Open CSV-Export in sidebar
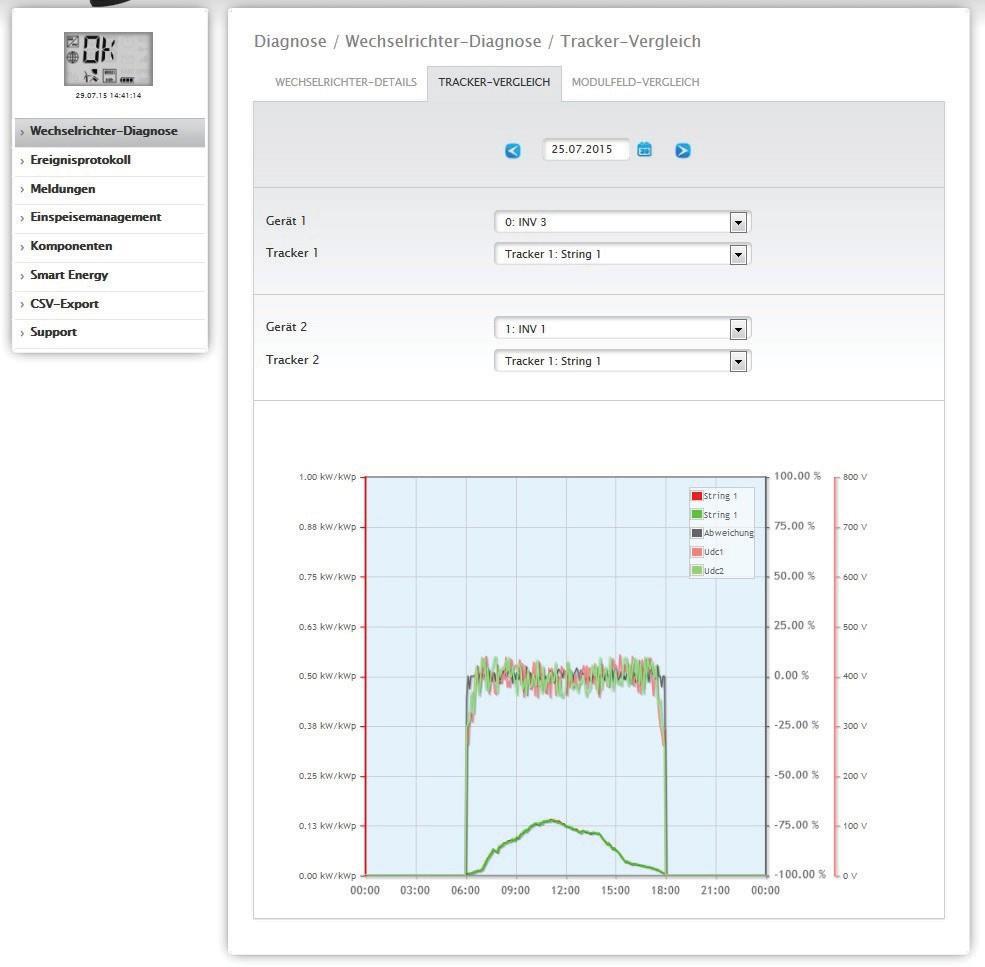Viewport: 985px width, 967px height. coord(110,304)
